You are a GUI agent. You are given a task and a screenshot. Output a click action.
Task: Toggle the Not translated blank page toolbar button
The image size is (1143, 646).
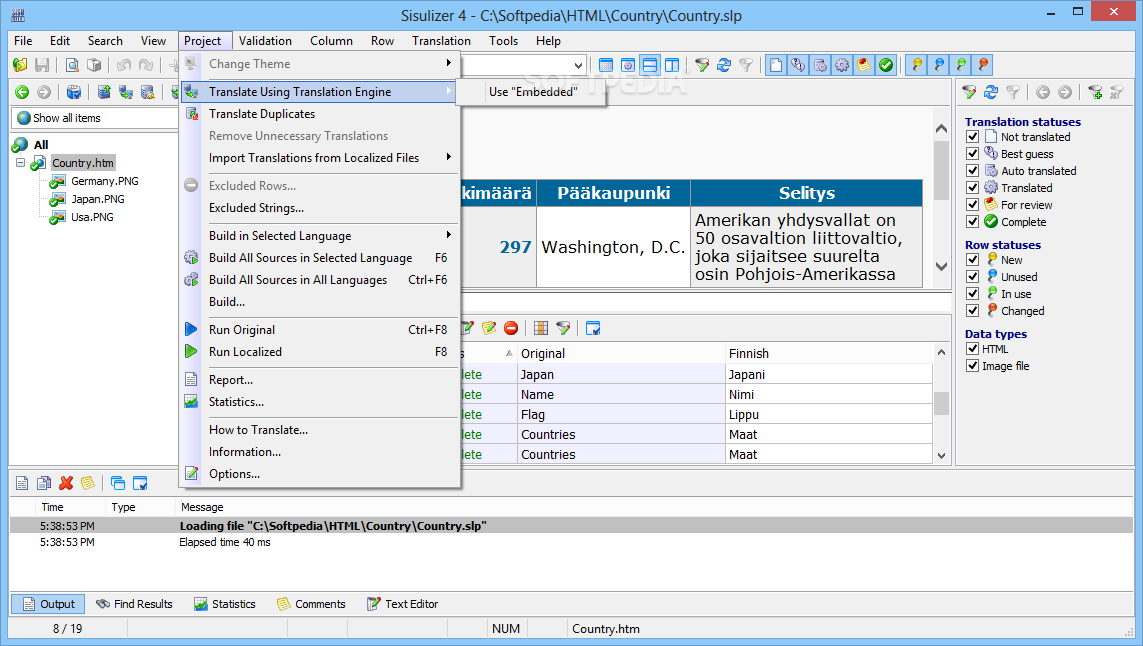tap(776, 65)
